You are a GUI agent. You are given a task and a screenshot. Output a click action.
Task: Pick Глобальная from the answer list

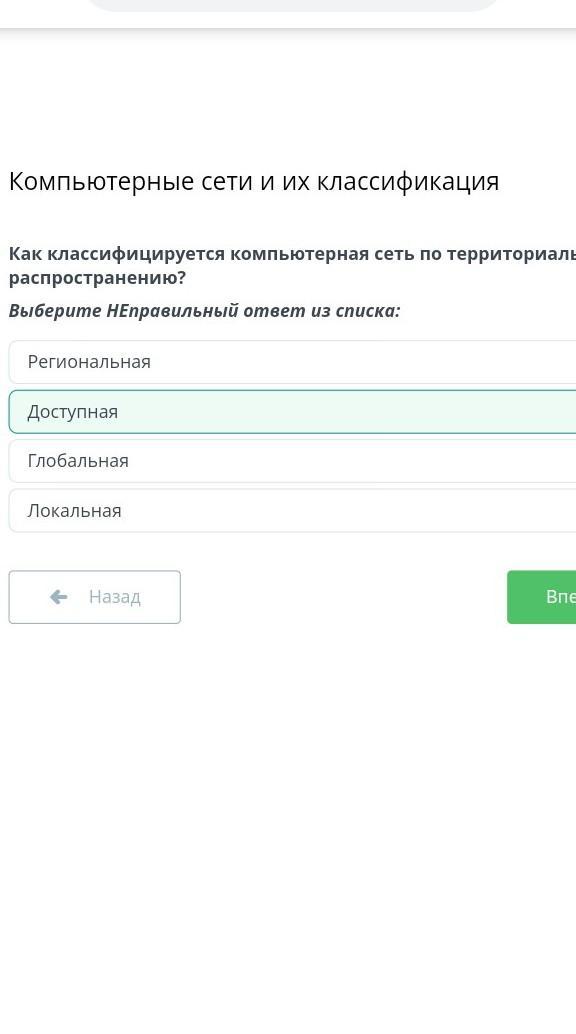pyautogui.click(x=292, y=461)
